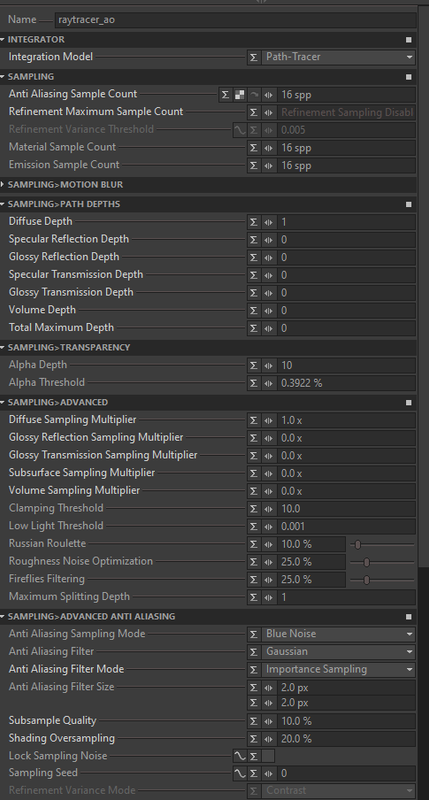This screenshot has height=800, width=429.
Task: Open the Integration Model Path-Tracer dropdown
Action: click(338, 57)
